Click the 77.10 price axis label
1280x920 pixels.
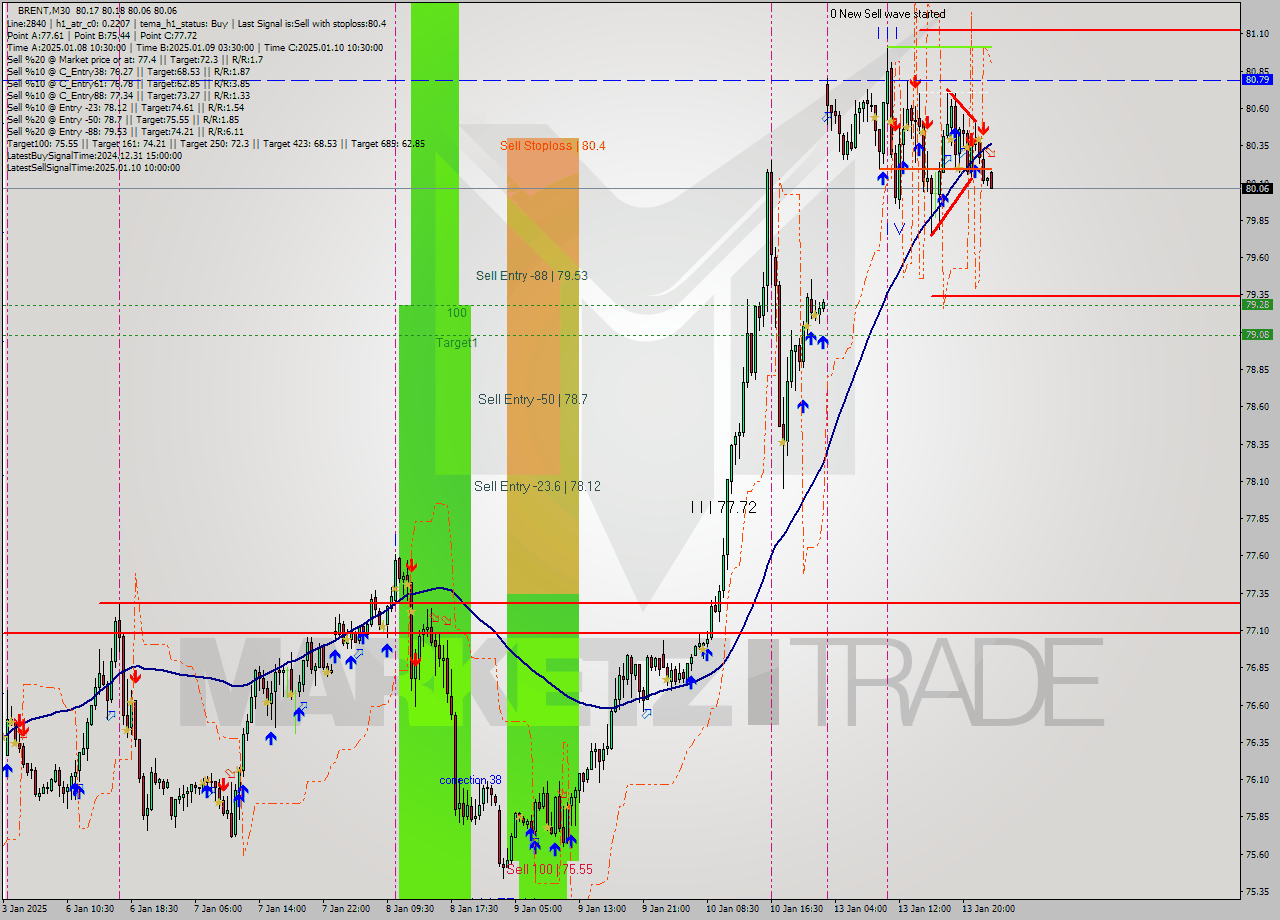(x=1257, y=631)
